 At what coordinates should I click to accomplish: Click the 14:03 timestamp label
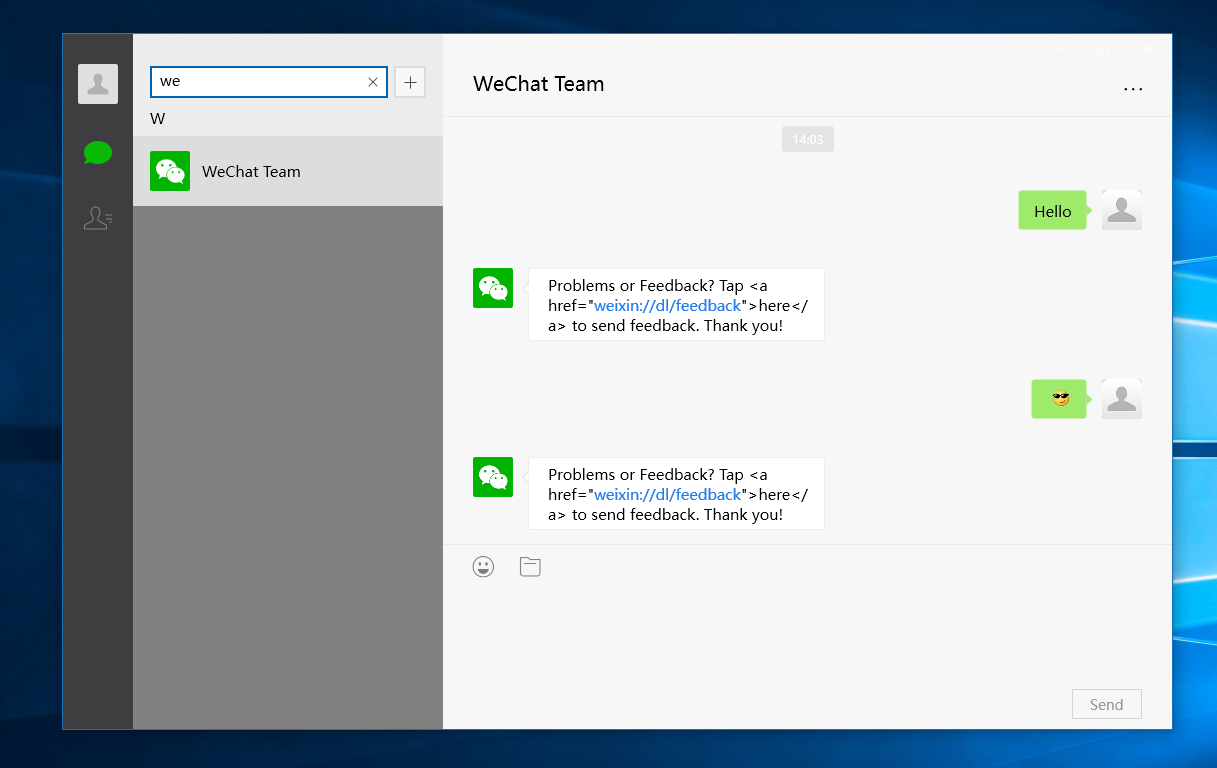point(808,139)
